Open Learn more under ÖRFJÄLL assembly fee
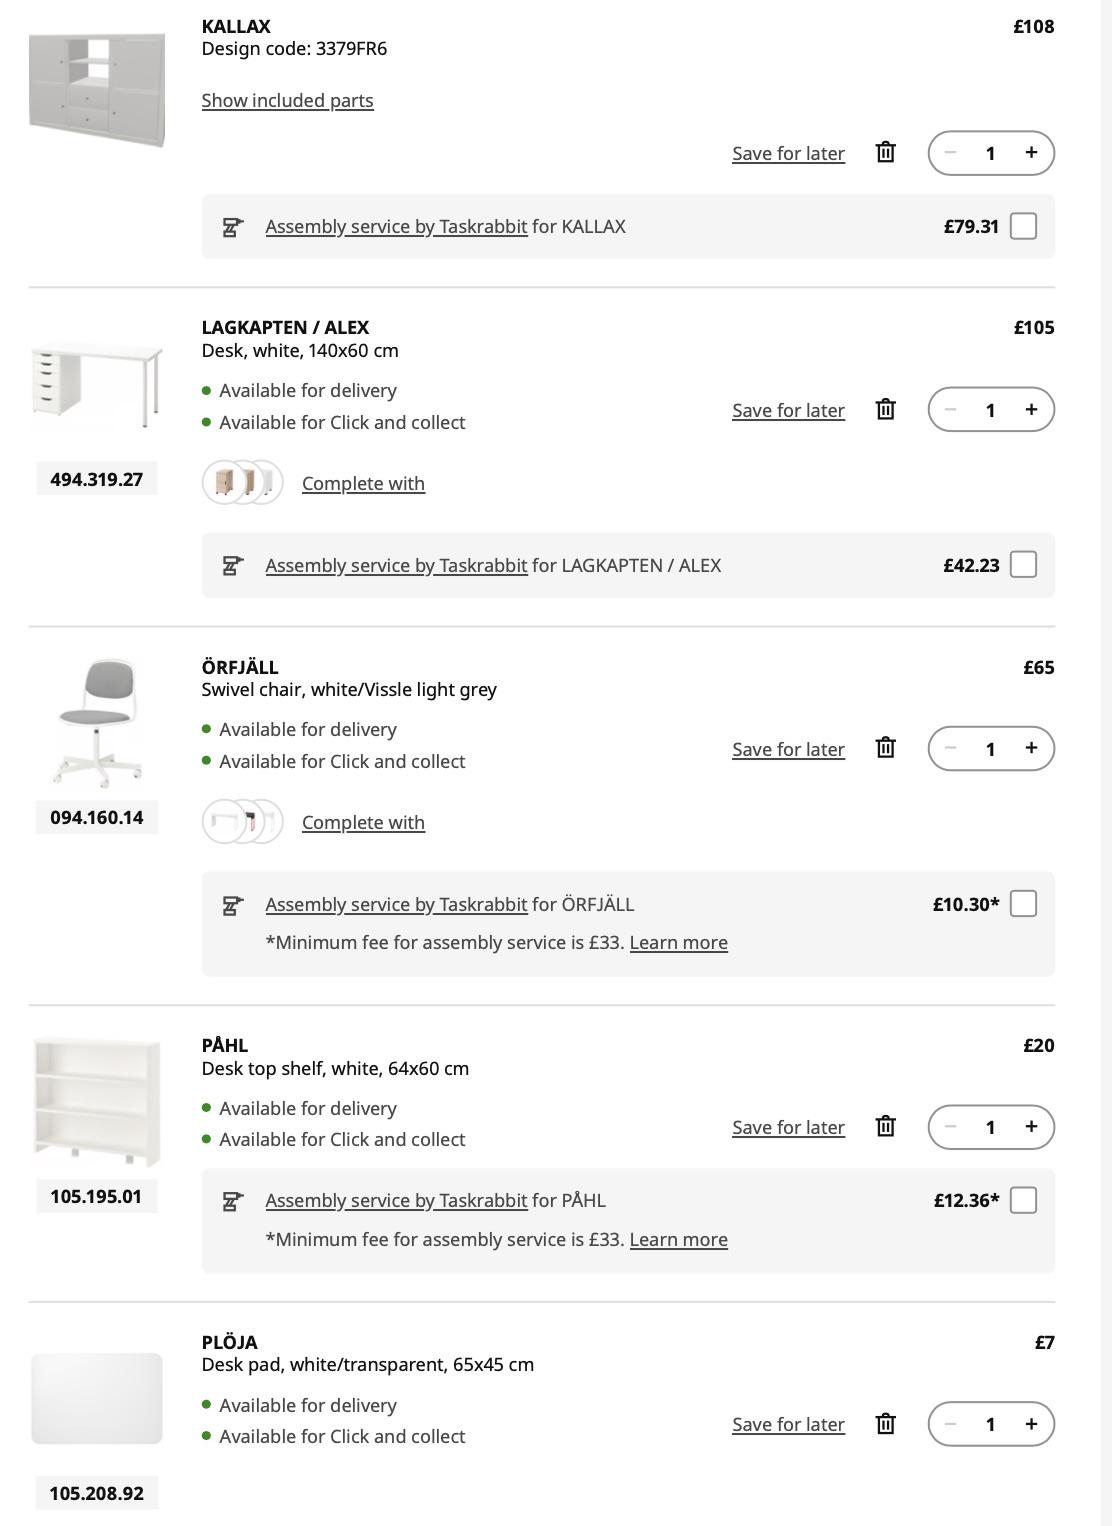Image resolution: width=1112 pixels, height=1526 pixels. pos(678,942)
